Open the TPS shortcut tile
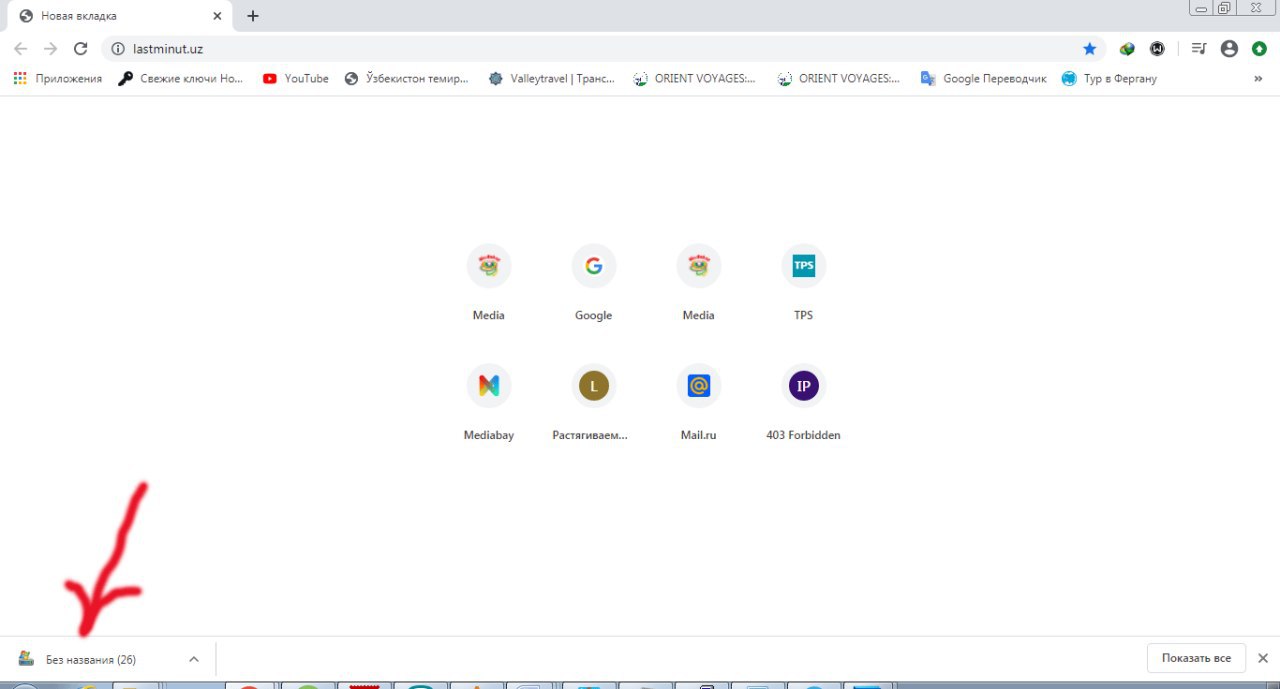Image resolution: width=1280 pixels, height=689 pixels. [803, 283]
